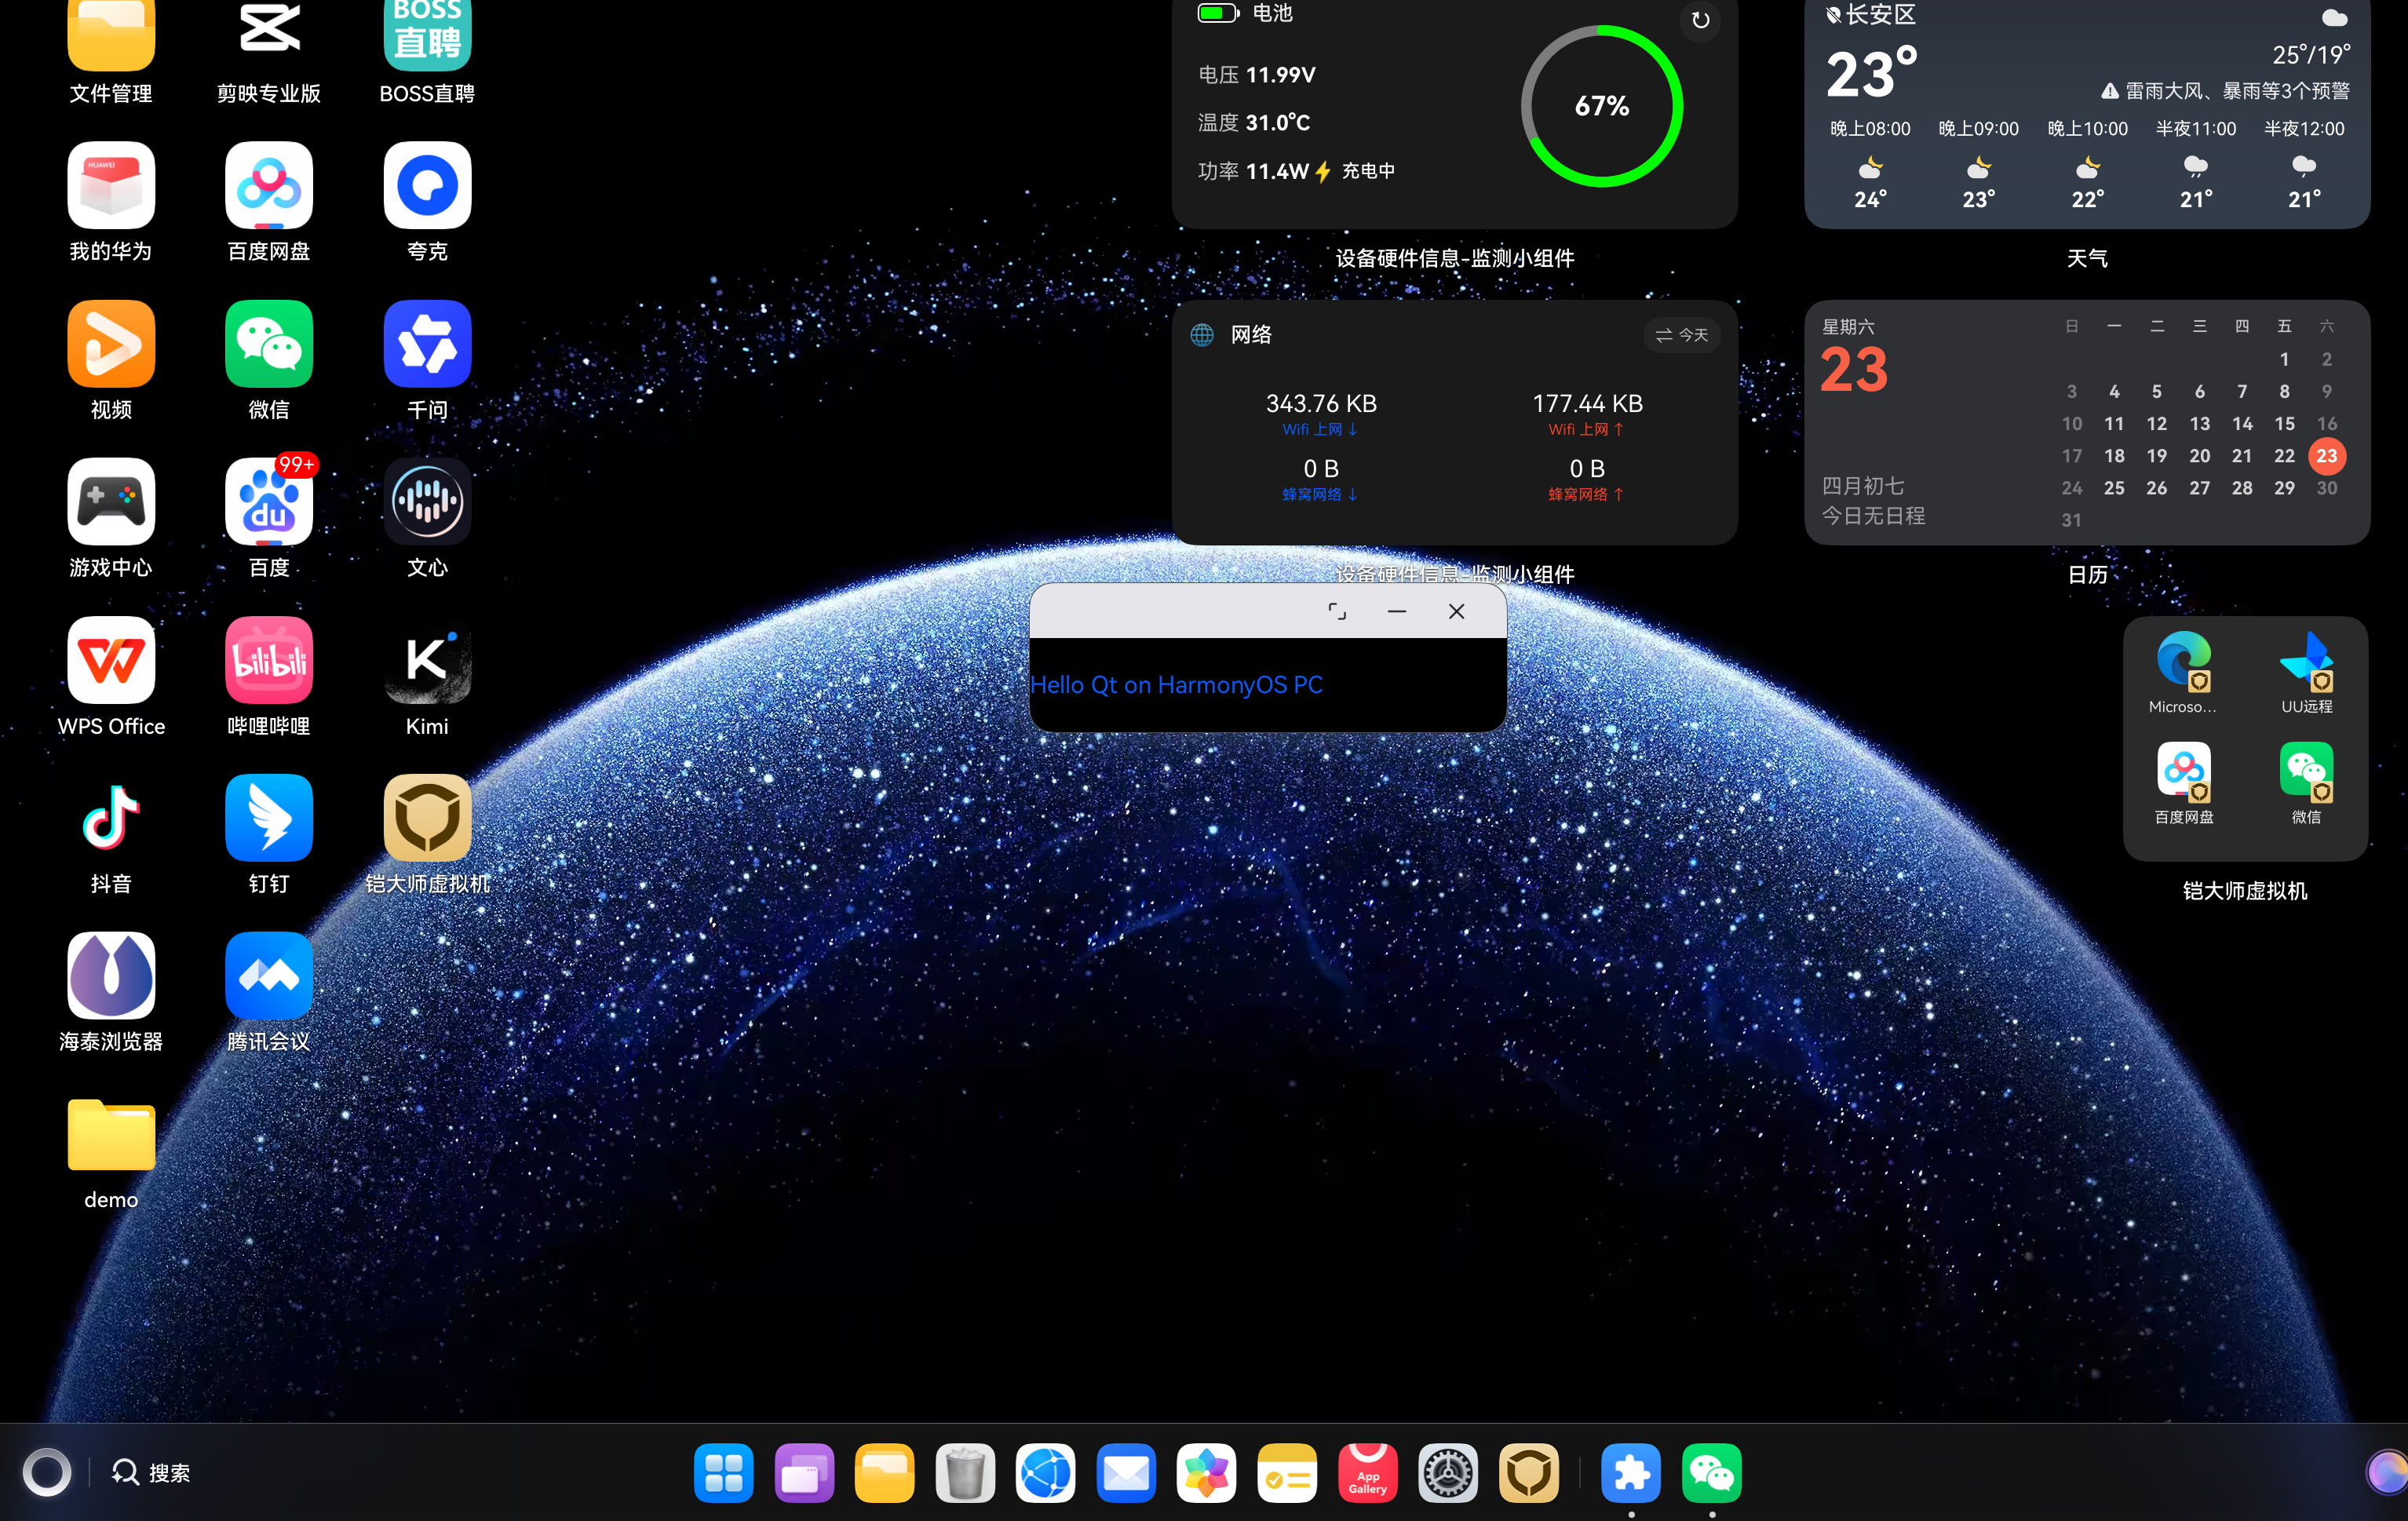Launch the 哔哩哔哩 app icon
Image resolution: width=2408 pixels, height=1521 pixels.
[x=269, y=660]
